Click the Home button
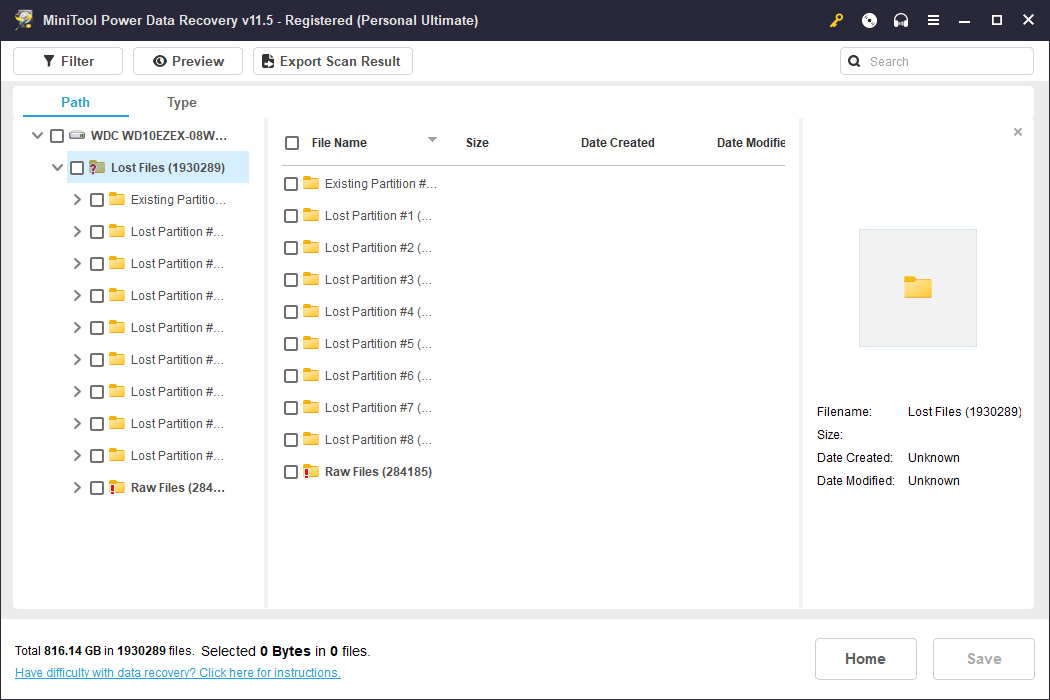The width and height of the screenshot is (1050, 700). (865, 659)
